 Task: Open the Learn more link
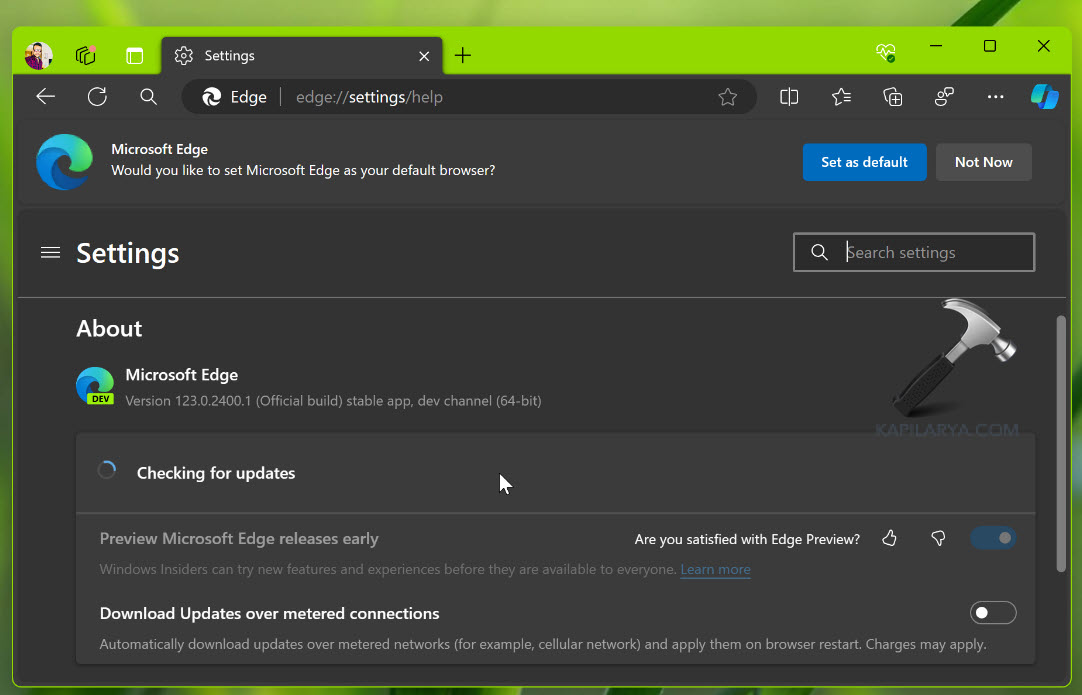(x=715, y=570)
